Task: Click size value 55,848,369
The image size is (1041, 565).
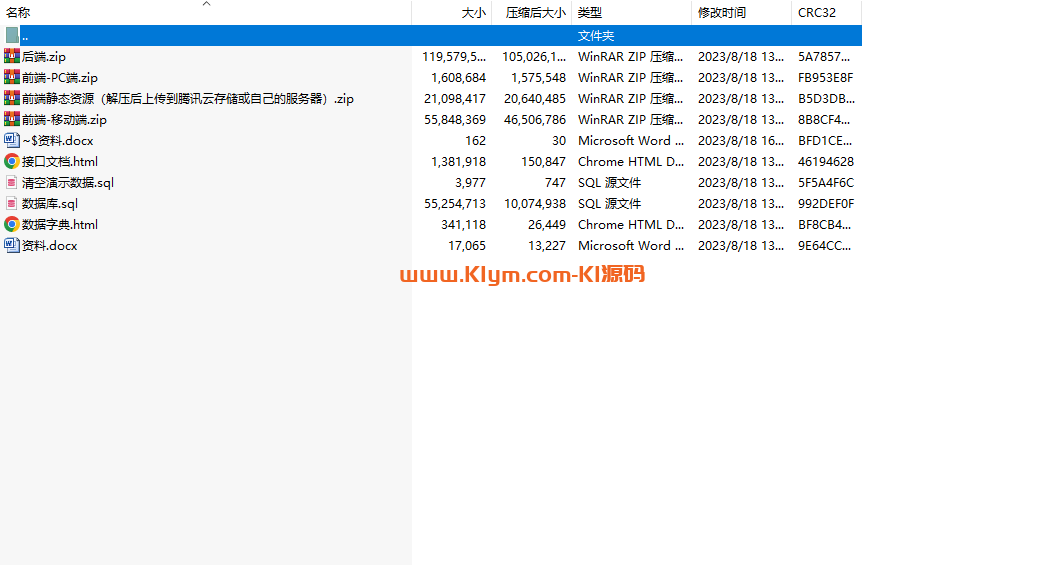Action: pos(455,120)
